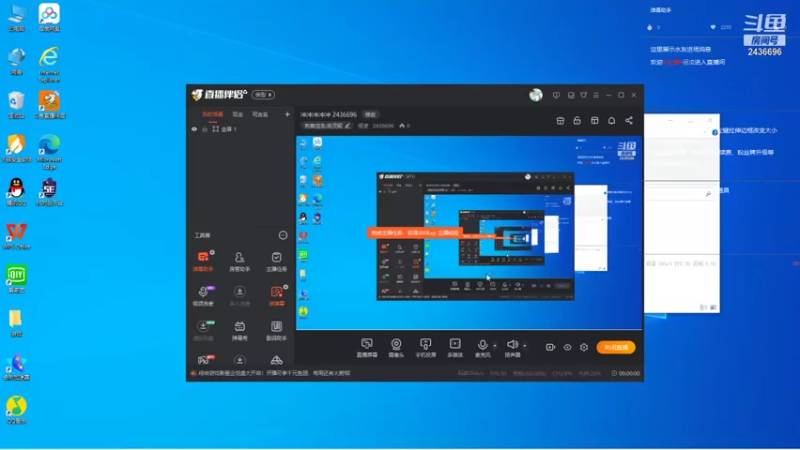Viewport: 800px width, 450px height.
Task: Open the iQIYI desktop icon
Action: [16, 279]
